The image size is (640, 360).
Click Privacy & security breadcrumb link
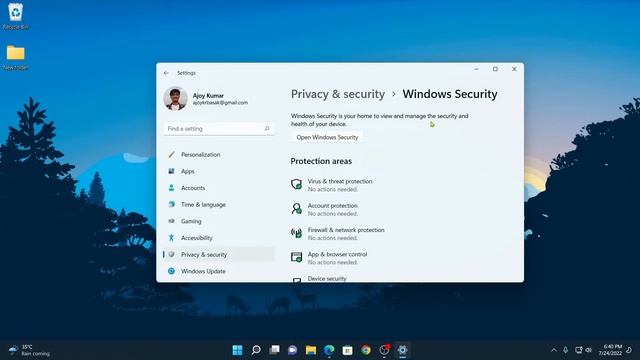click(338, 94)
